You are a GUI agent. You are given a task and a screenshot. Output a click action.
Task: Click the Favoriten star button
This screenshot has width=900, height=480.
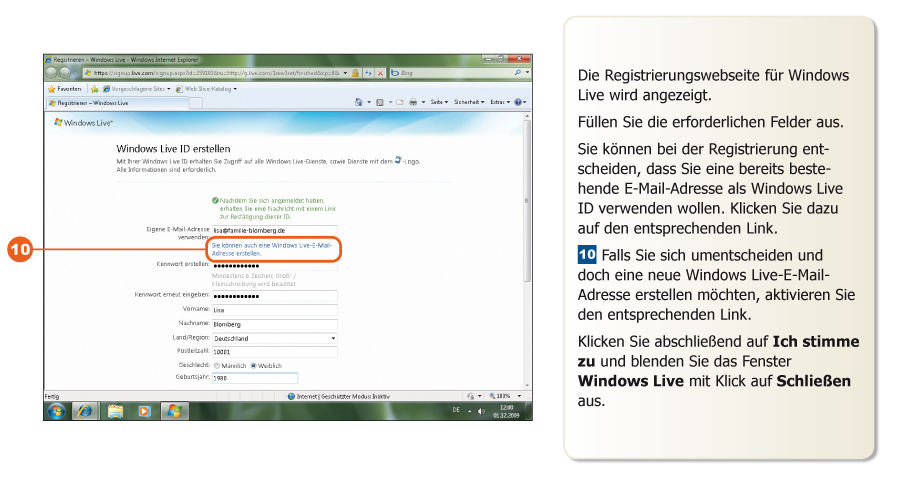(x=63, y=88)
